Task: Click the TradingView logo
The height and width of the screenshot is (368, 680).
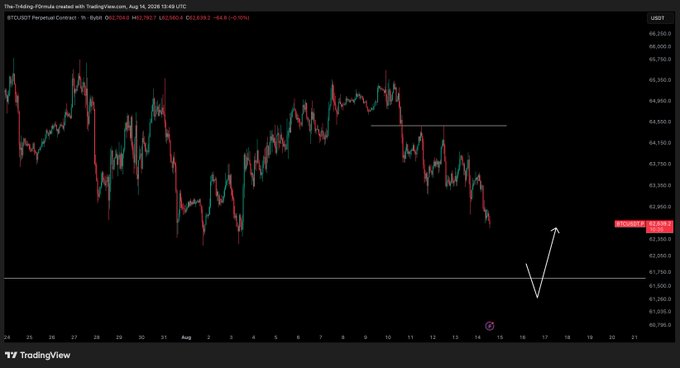Action: 37,355
